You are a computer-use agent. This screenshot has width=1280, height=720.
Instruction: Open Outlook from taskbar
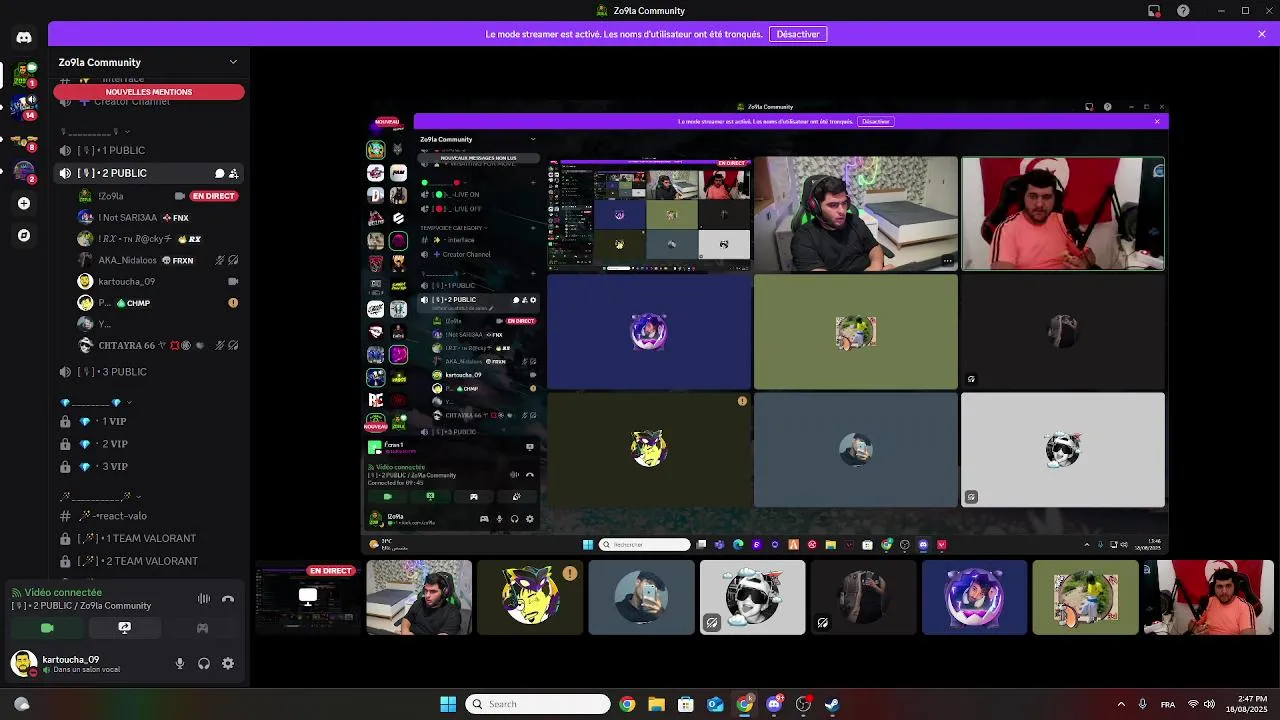(715, 704)
